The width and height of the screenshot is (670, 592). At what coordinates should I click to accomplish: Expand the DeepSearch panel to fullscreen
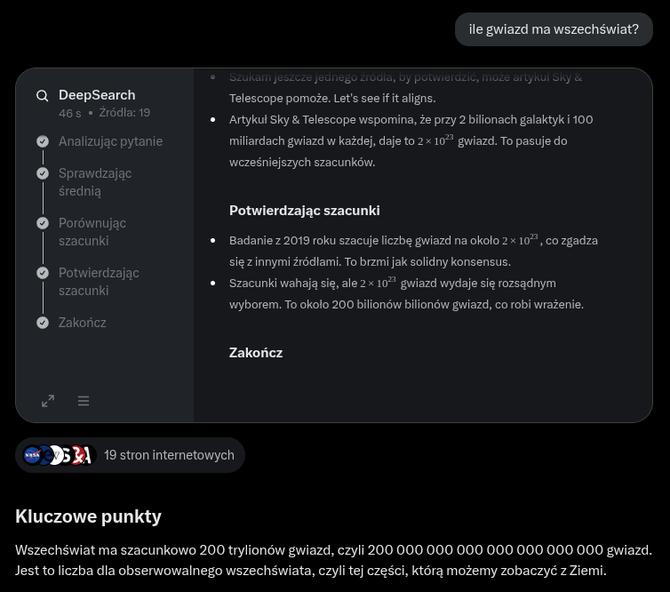point(48,401)
